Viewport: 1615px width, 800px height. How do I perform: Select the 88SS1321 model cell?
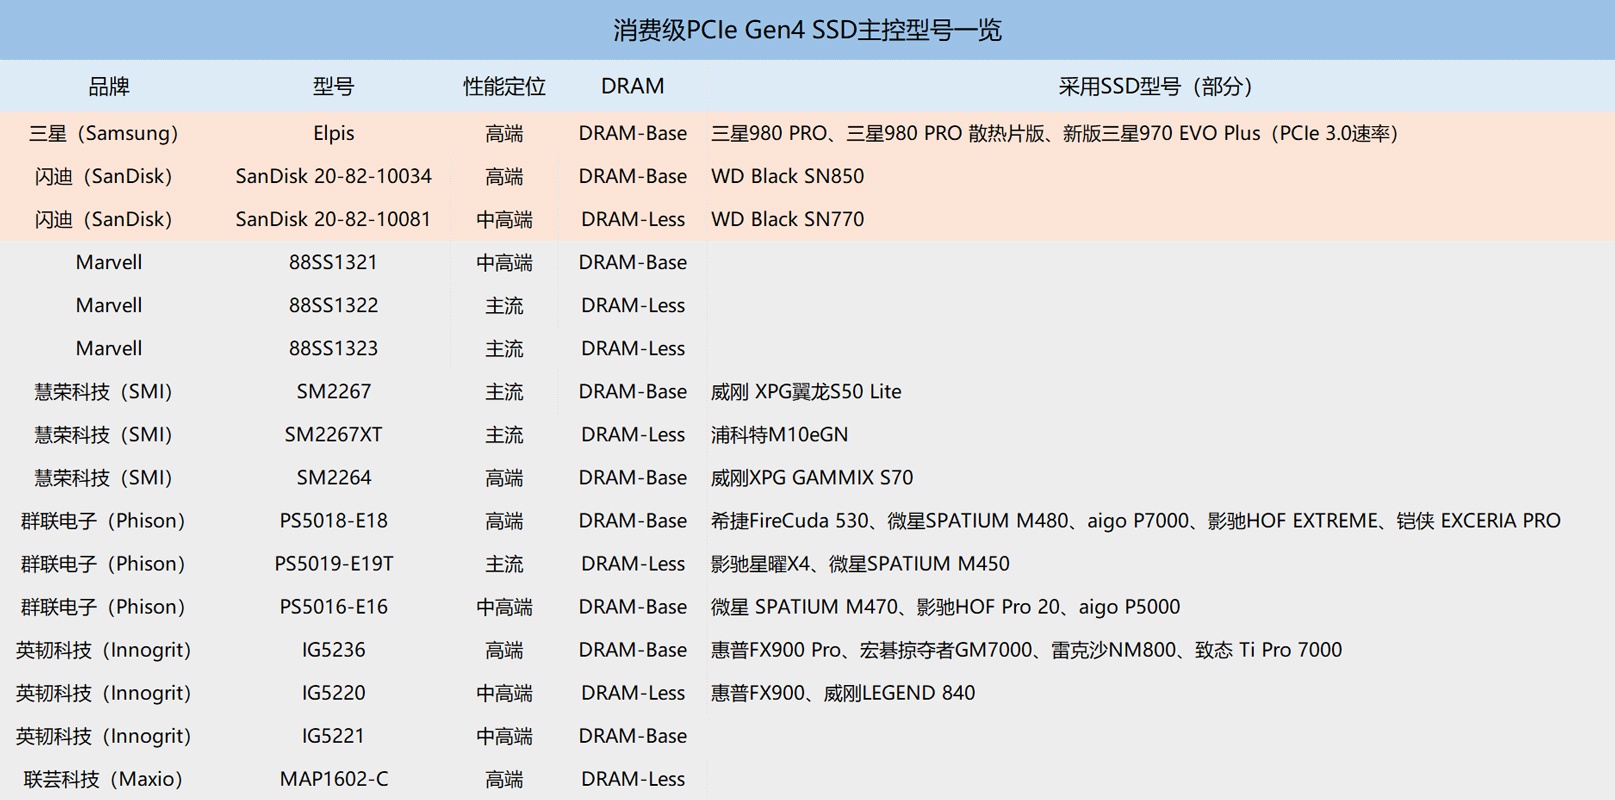333,262
